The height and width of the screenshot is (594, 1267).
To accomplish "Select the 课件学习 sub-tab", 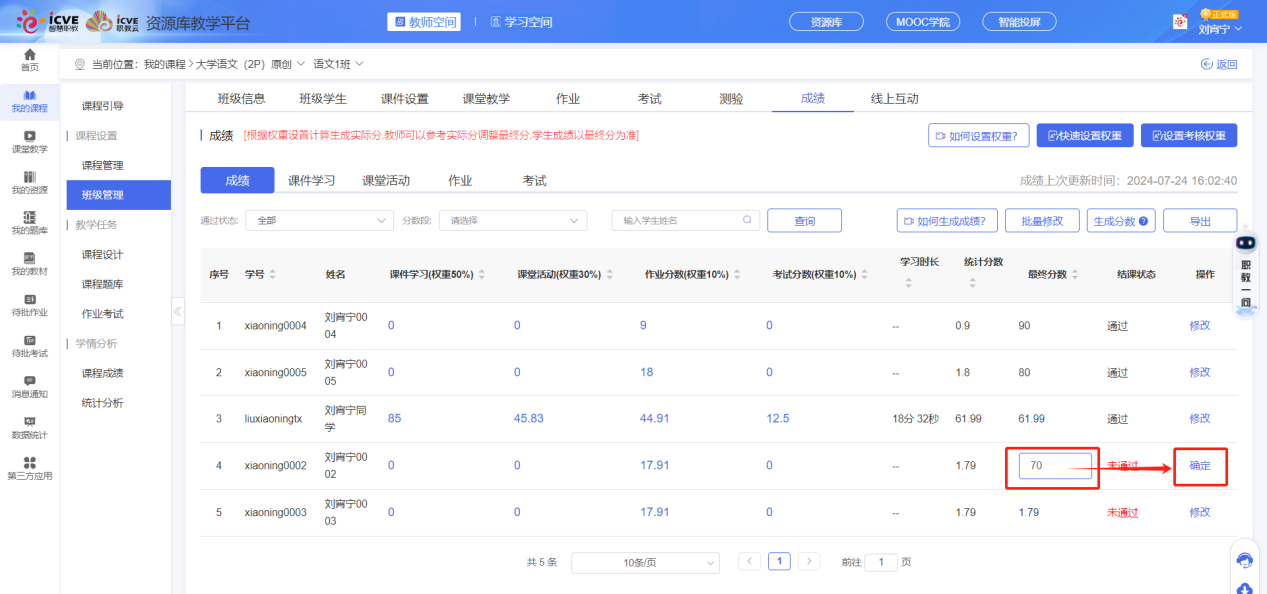I will pos(311,181).
